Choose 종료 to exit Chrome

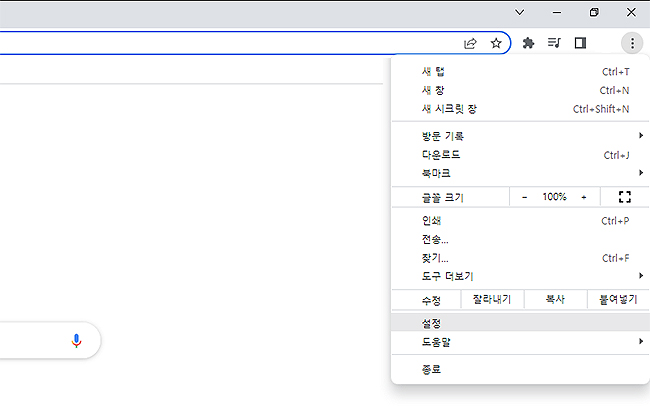pyautogui.click(x=520, y=369)
